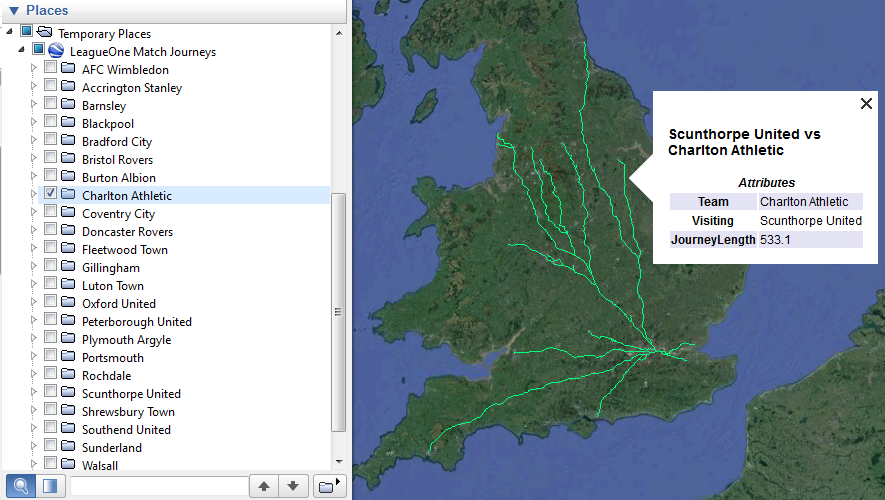The height and width of the screenshot is (500, 885).
Task: Click the balloon title Scunthorpe United vs Charlton Athletic
Action: pos(744,142)
